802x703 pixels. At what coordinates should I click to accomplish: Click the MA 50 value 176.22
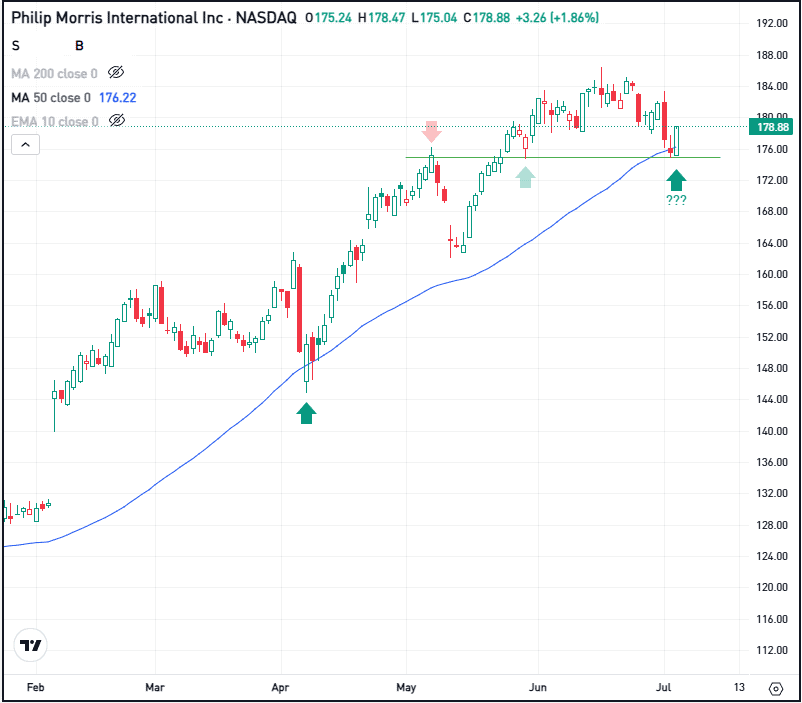click(x=118, y=97)
